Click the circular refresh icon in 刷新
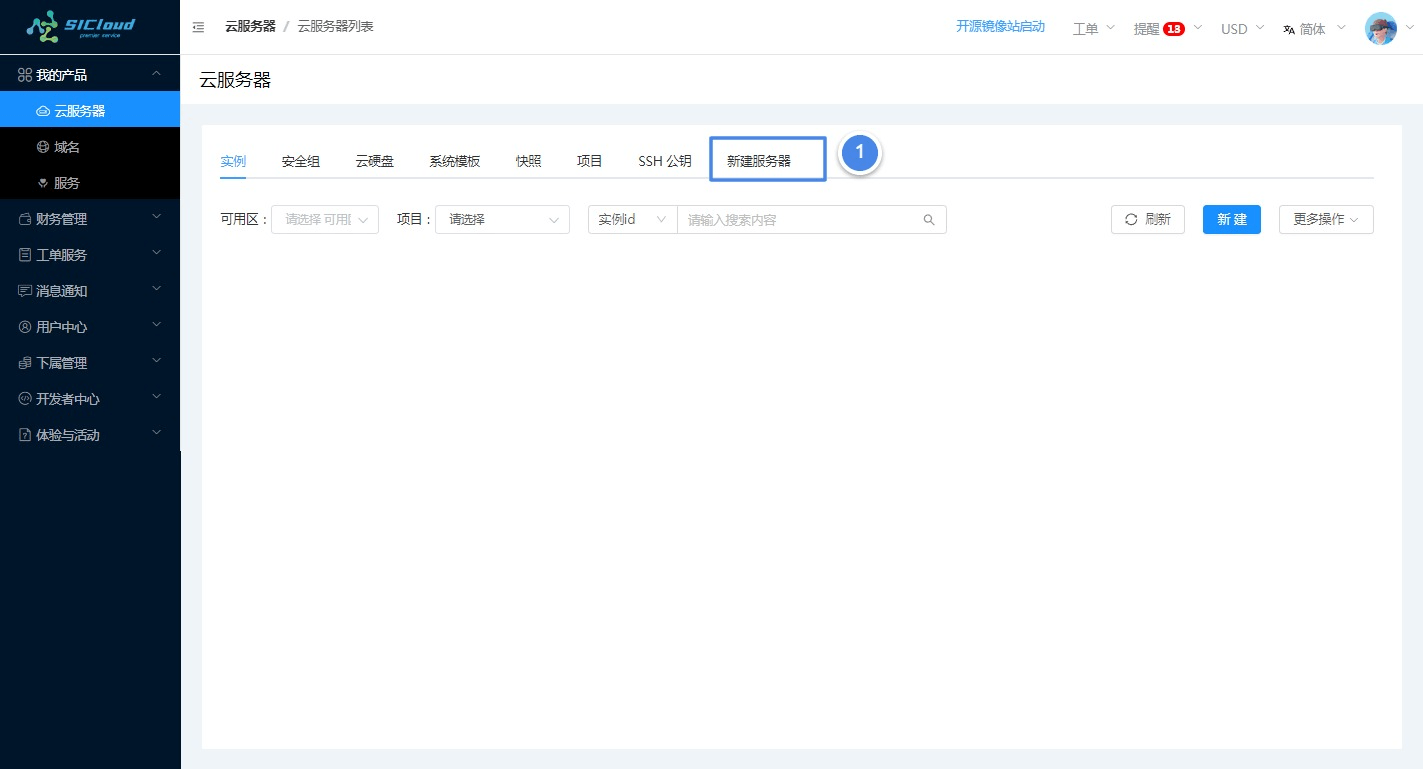The height and width of the screenshot is (769, 1423). pos(1131,219)
